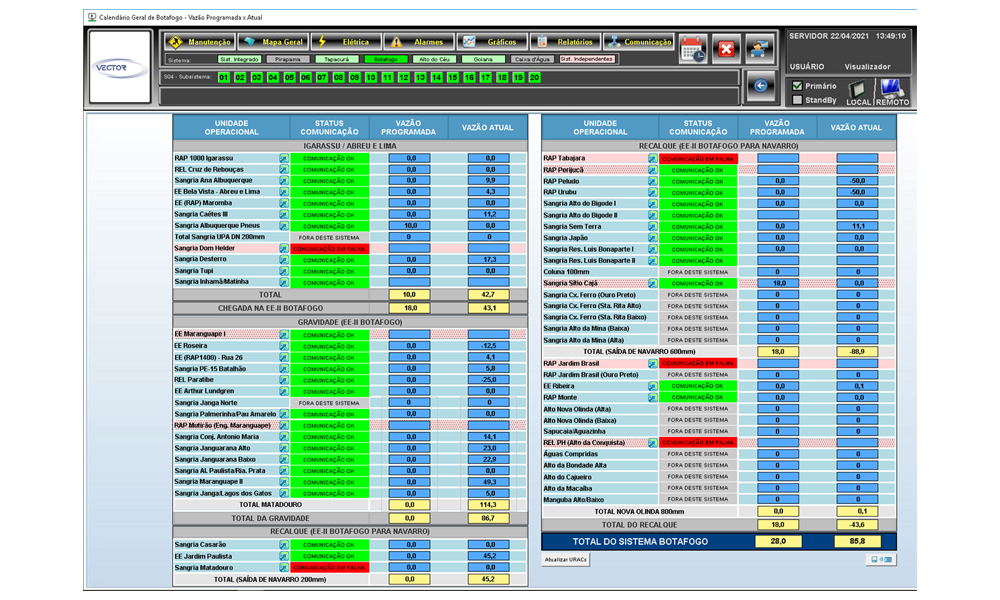Screen dimensions: 1000x600
Task: Toggle the Primário checkbox
Action: [797, 86]
